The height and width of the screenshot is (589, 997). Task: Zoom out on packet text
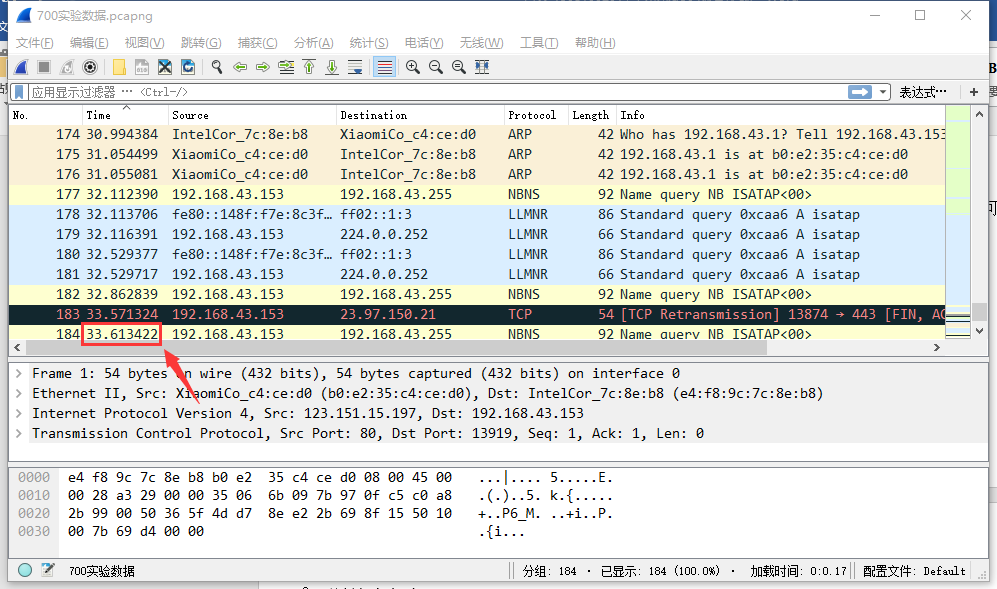[436, 67]
